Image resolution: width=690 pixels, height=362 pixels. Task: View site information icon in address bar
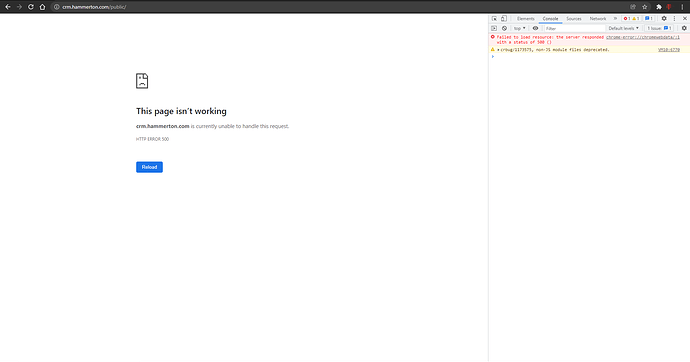point(56,7)
